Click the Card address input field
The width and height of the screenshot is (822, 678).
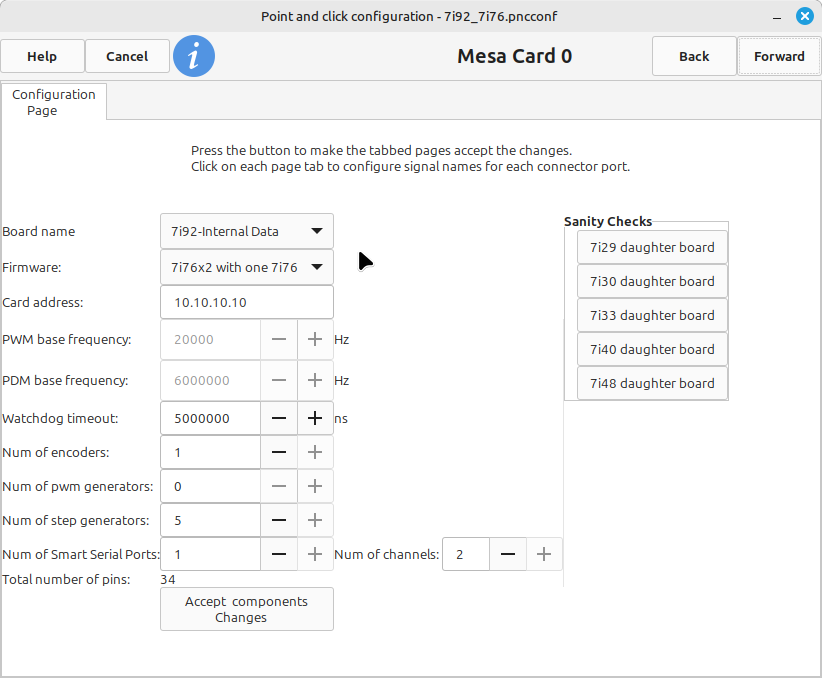pos(246,302)
